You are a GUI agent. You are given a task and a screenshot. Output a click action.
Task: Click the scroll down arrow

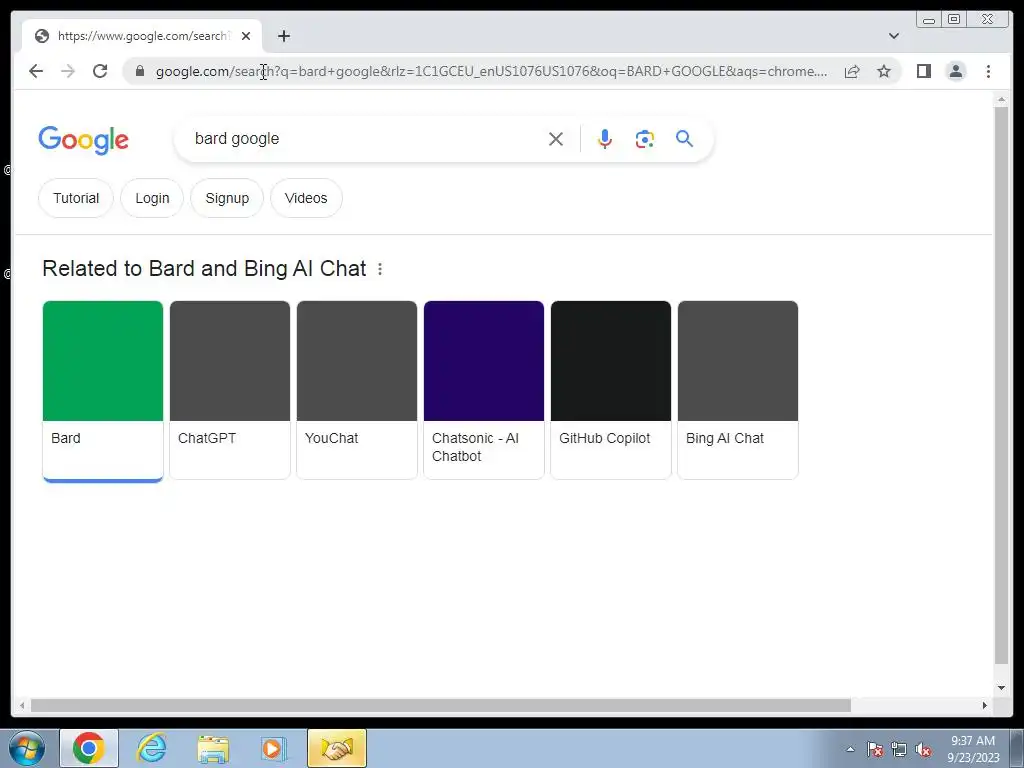pos(1001,688)
